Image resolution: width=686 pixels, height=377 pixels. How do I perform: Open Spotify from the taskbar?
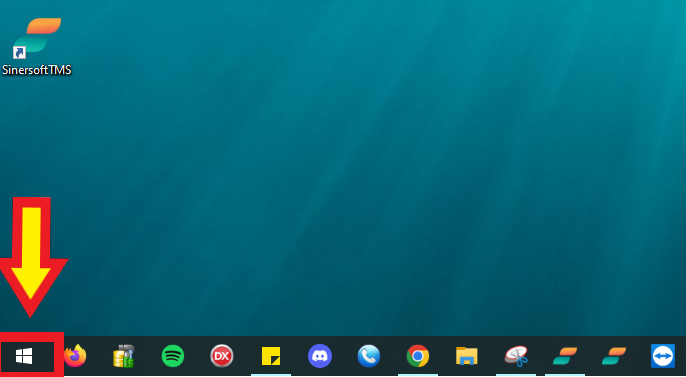click(173, 356)
